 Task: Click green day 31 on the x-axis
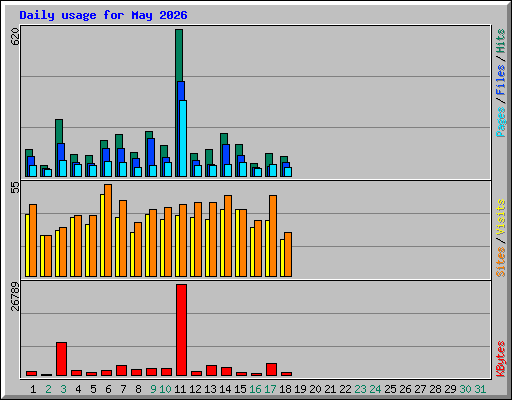[480, 389]
